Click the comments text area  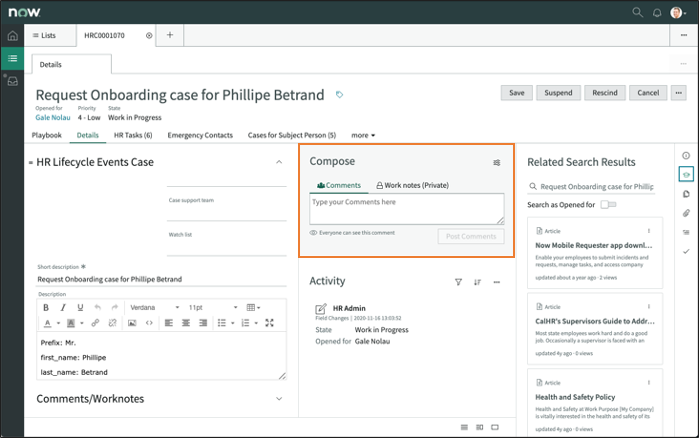pyautogui.click(x=407, y=209)
